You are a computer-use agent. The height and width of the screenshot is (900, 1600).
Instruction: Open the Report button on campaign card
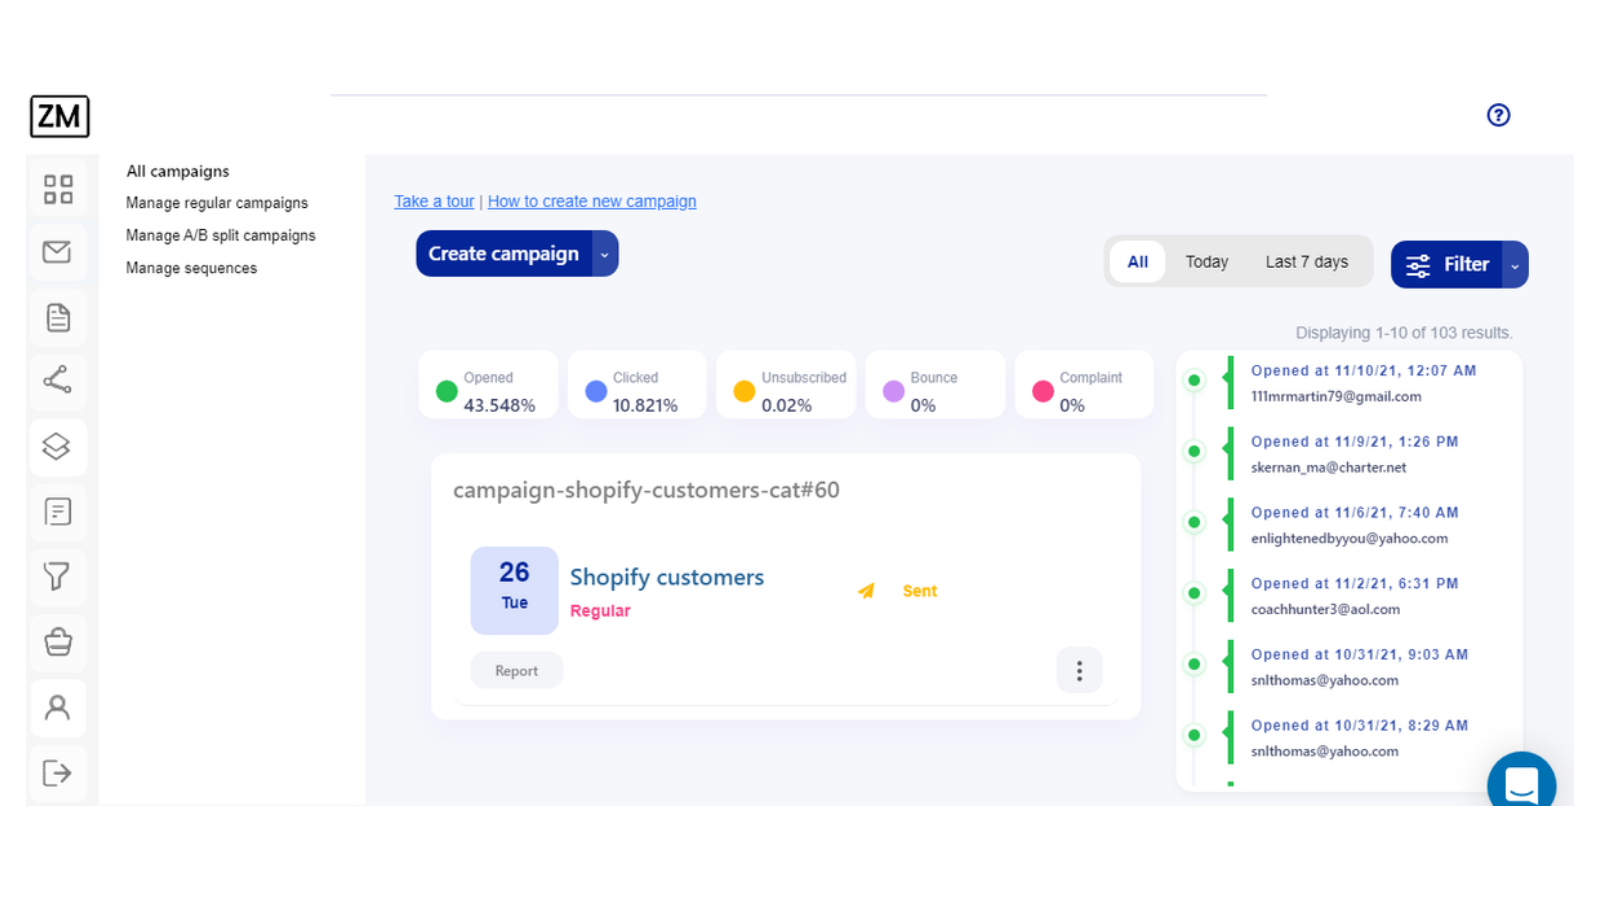pyautogui.click(x=516, y=671)
